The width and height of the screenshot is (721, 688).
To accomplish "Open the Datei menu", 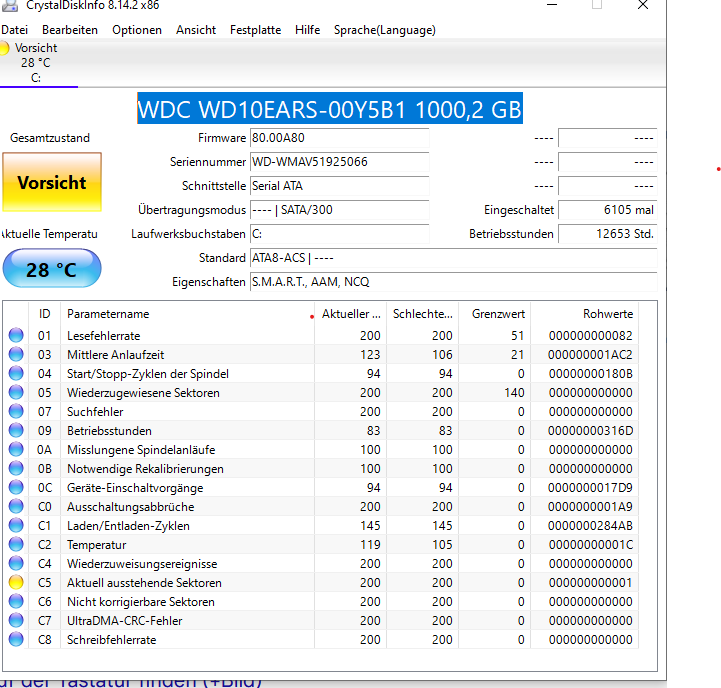I will 14,30.
